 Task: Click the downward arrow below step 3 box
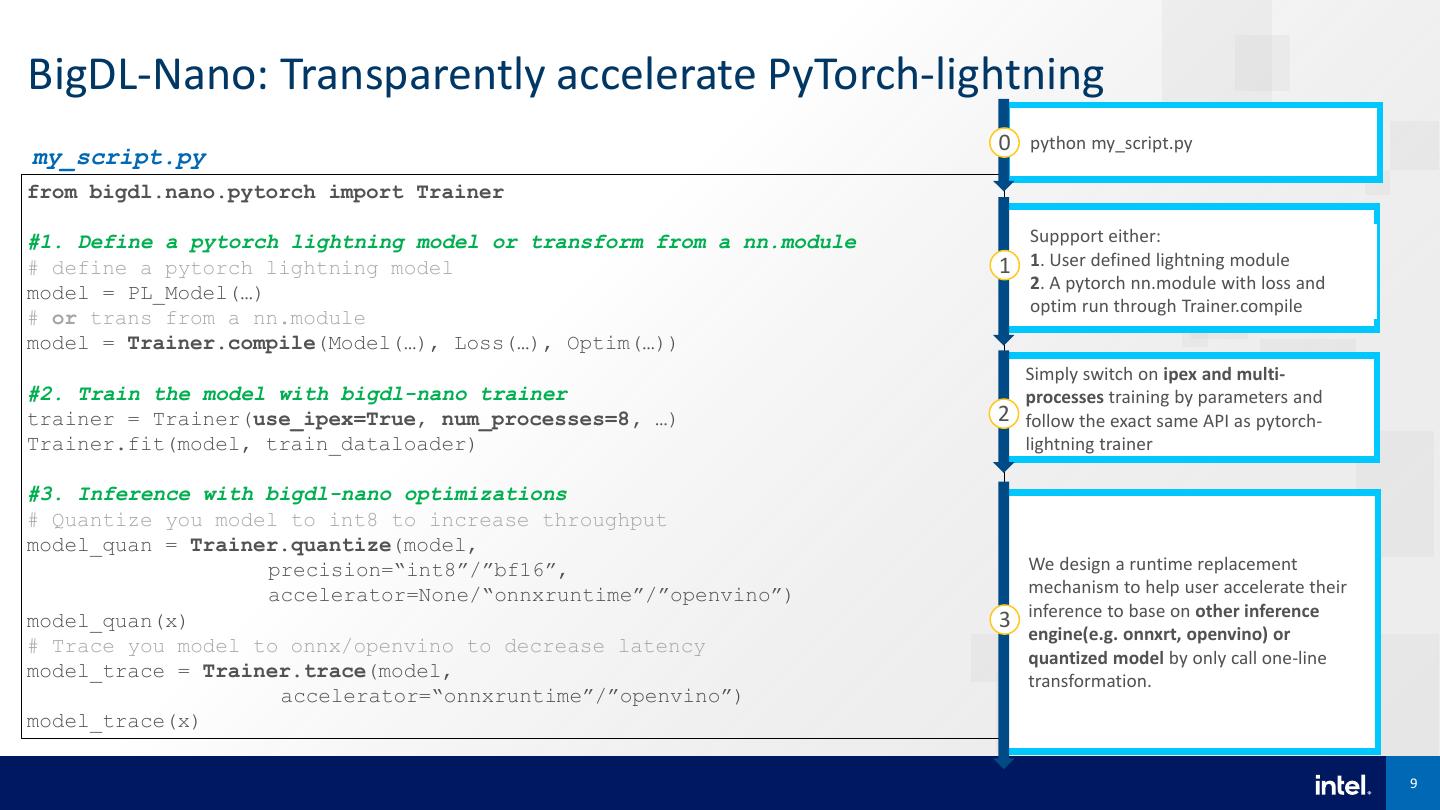[x=1004, y=763]
